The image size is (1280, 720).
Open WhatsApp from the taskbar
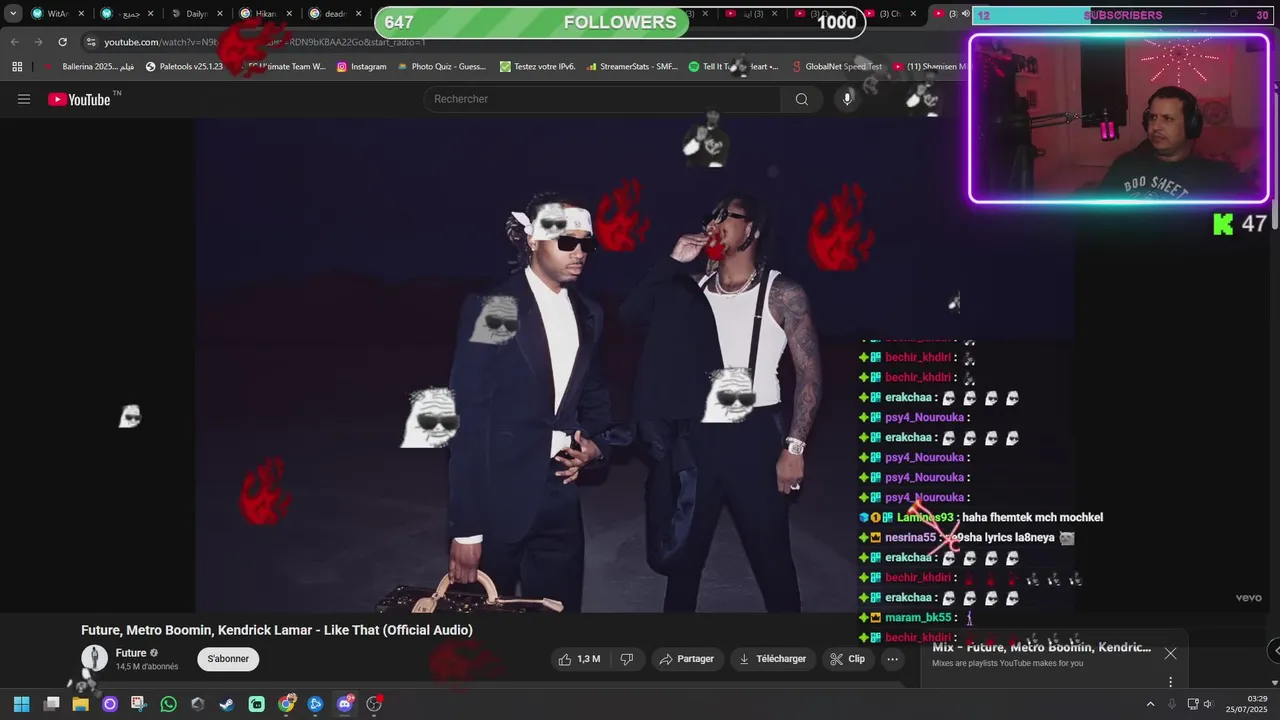168,704
